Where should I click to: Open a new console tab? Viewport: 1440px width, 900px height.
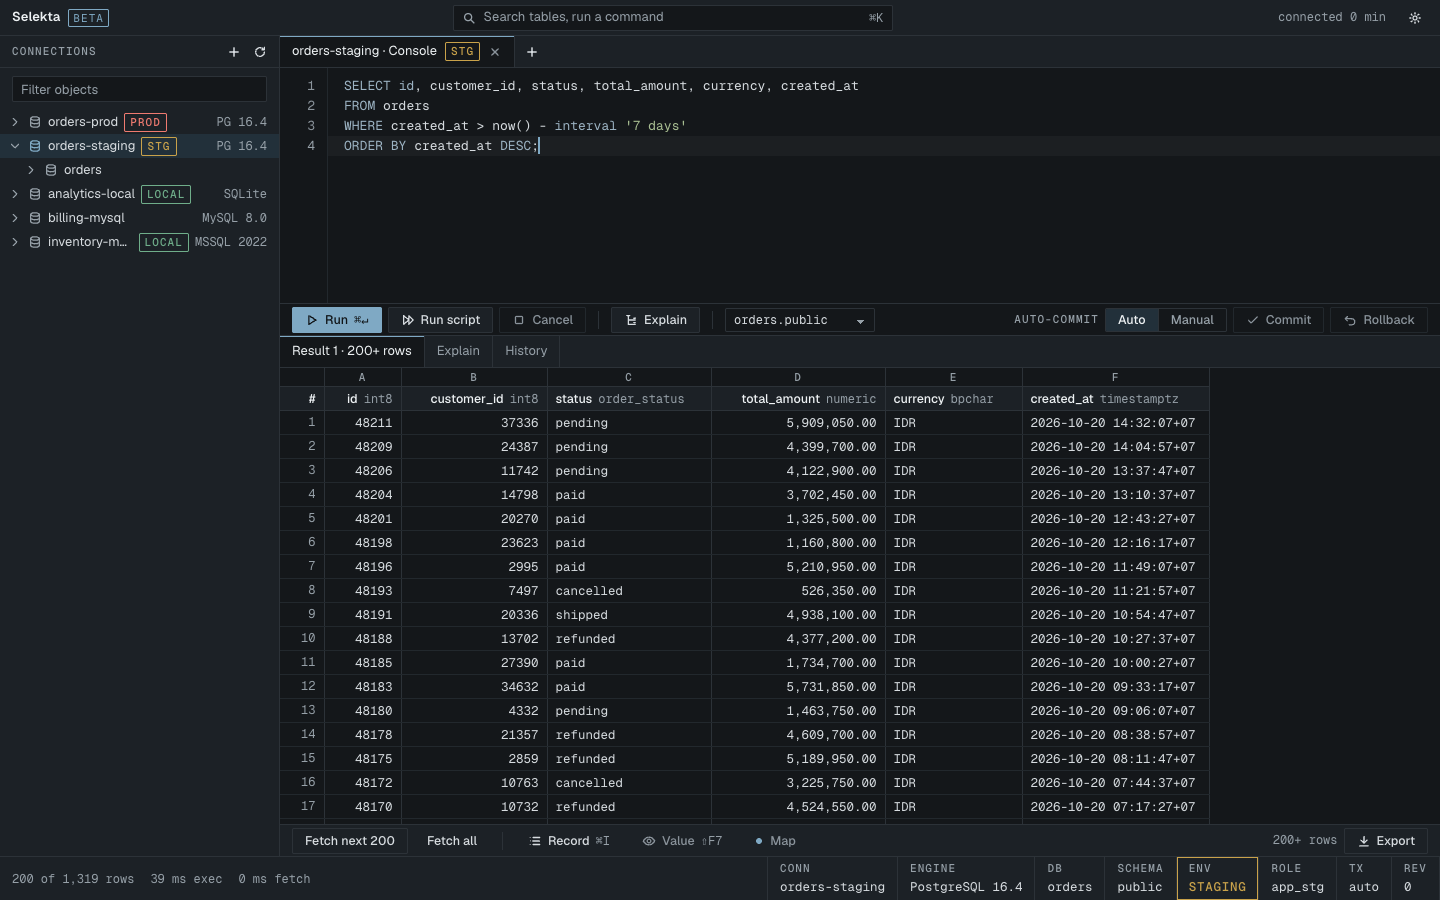coord(532,52)
